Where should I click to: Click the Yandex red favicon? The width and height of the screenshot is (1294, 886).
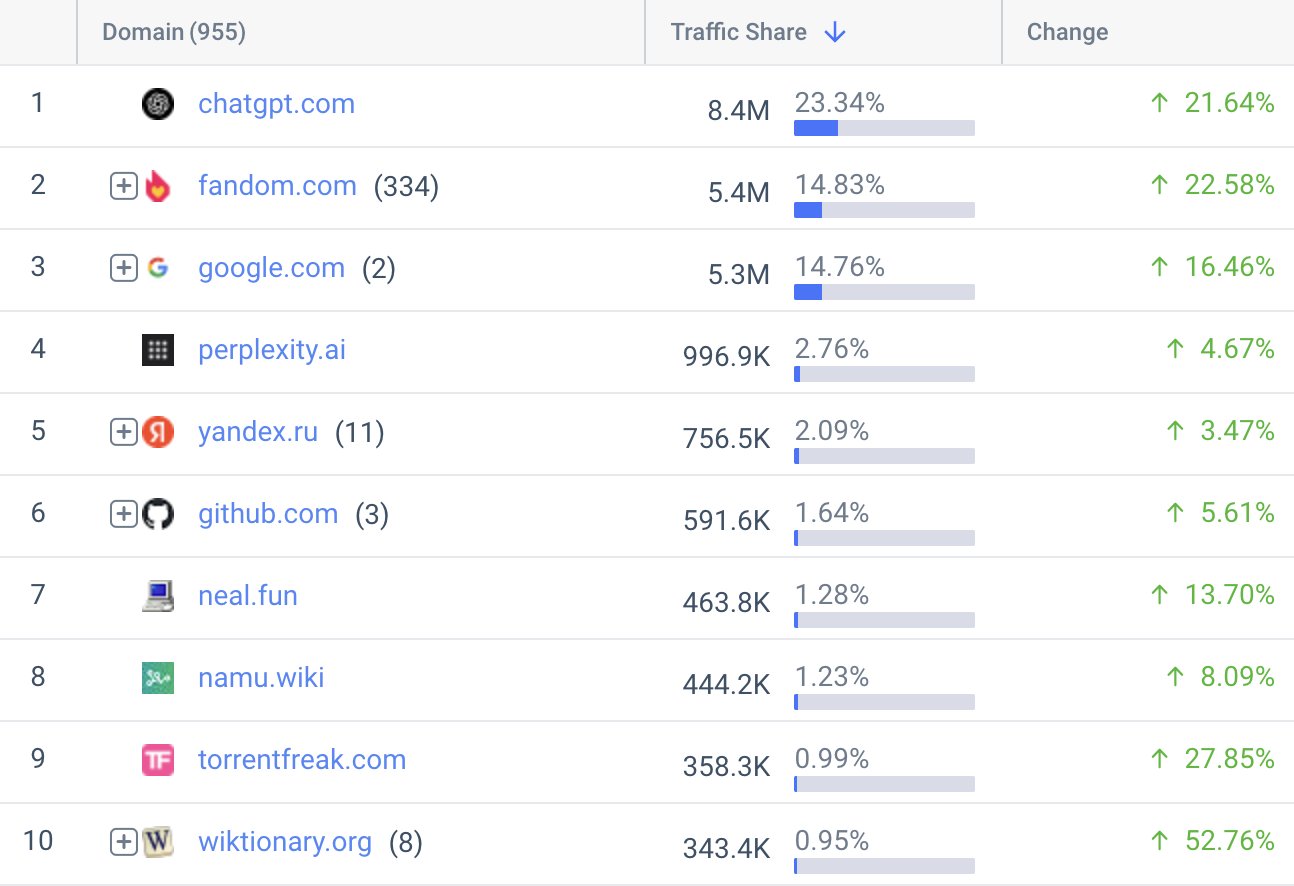point(158,432)
